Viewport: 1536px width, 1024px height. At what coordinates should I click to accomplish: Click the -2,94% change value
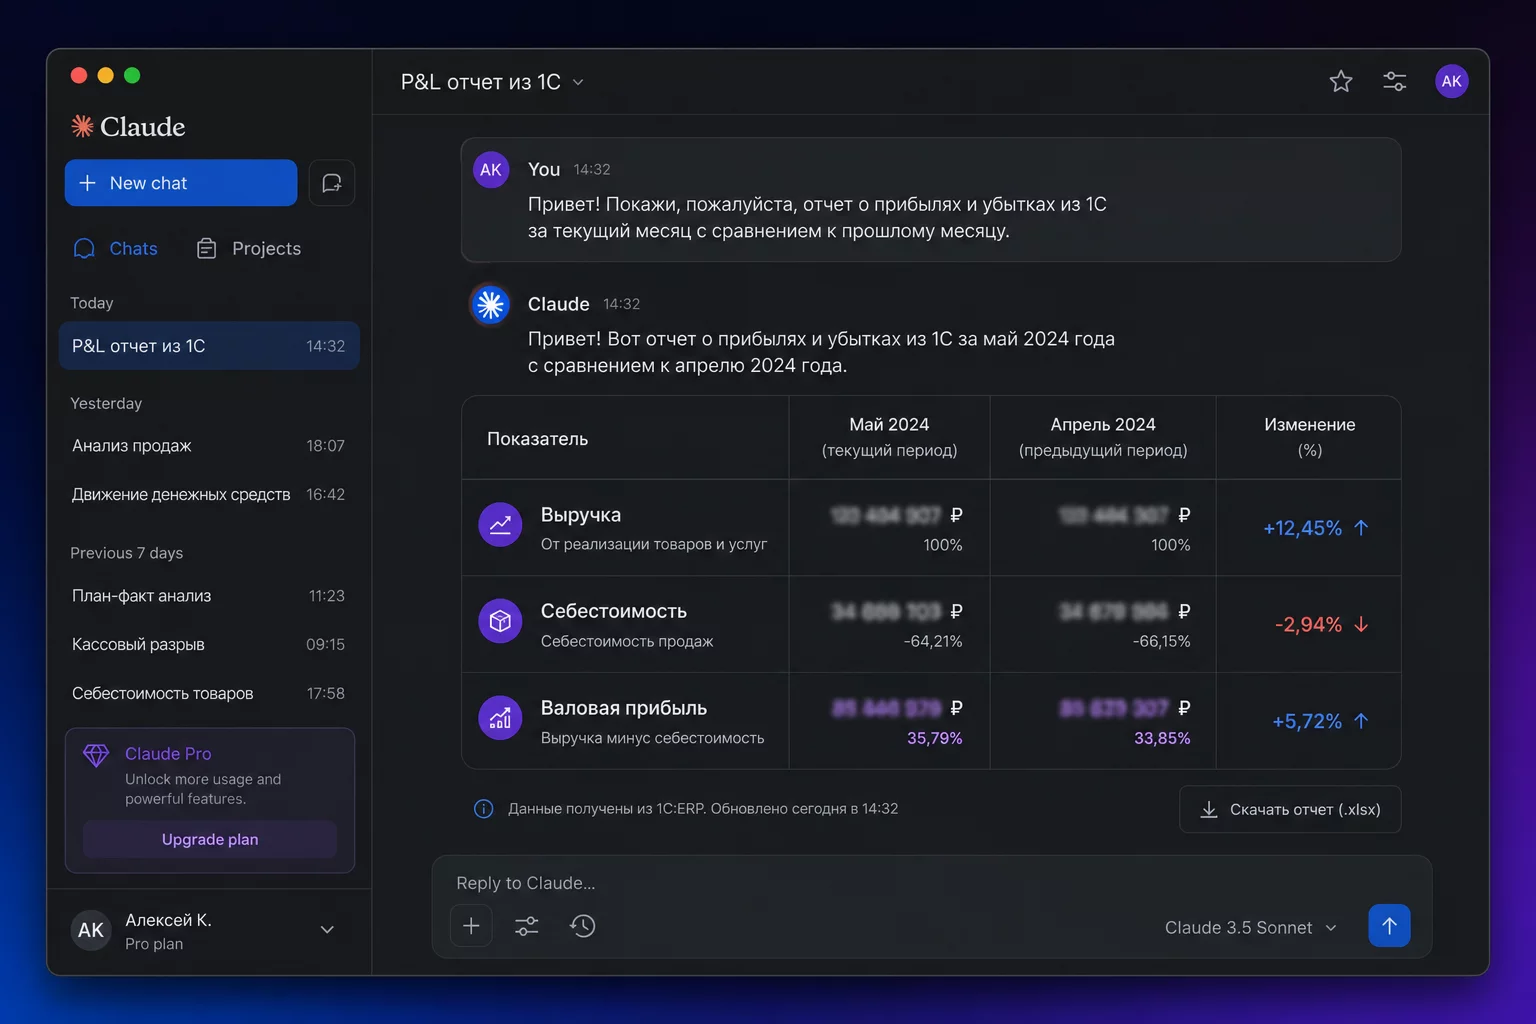(x=1308, y=625)
